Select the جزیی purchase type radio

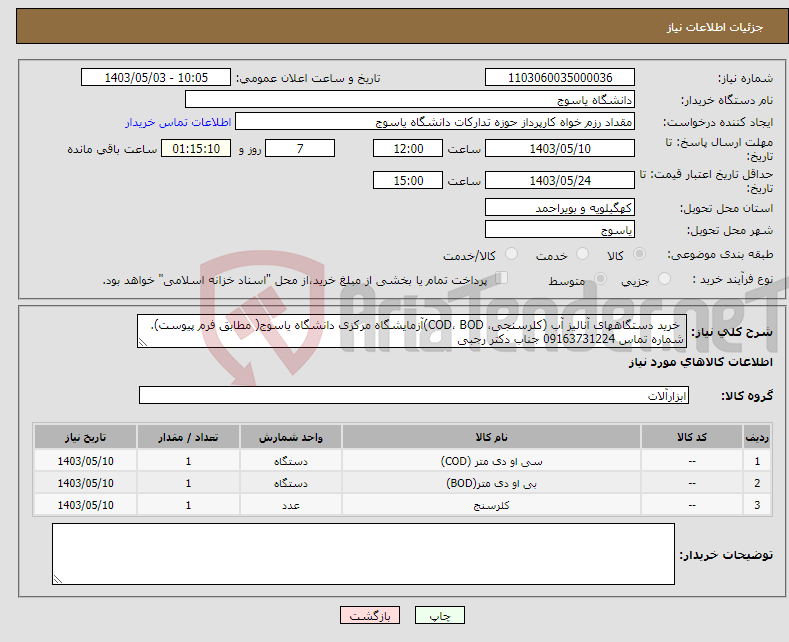[x=664, y=278]
